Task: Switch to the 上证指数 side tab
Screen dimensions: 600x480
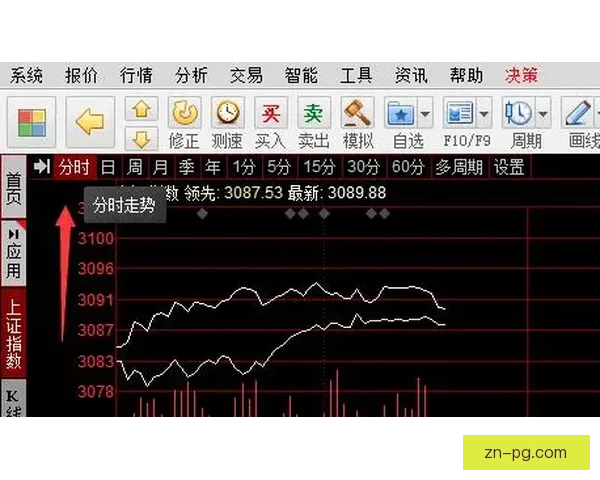Action: (14, 333)
